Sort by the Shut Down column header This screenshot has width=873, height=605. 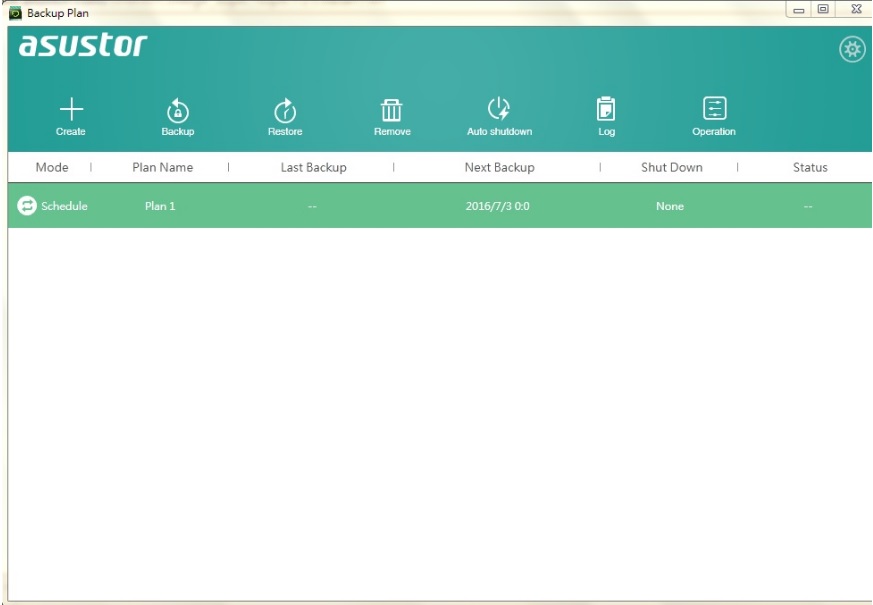671,167
